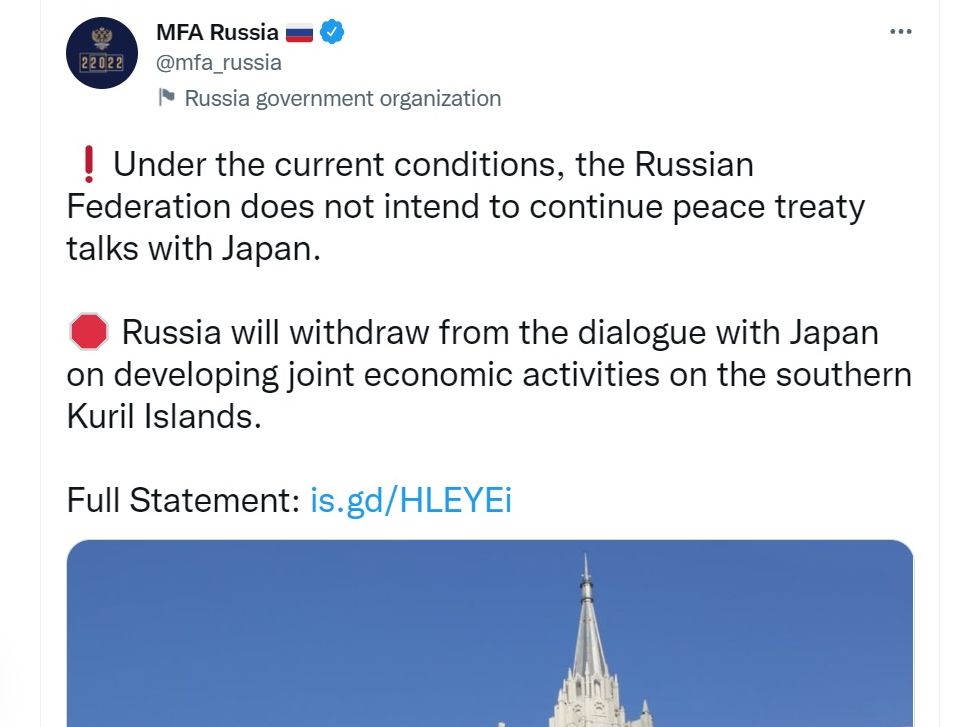Screen dimensions: 963x727
Task: Click the paragraph about the southern Kuril Islands
Action: click(489, 374)
